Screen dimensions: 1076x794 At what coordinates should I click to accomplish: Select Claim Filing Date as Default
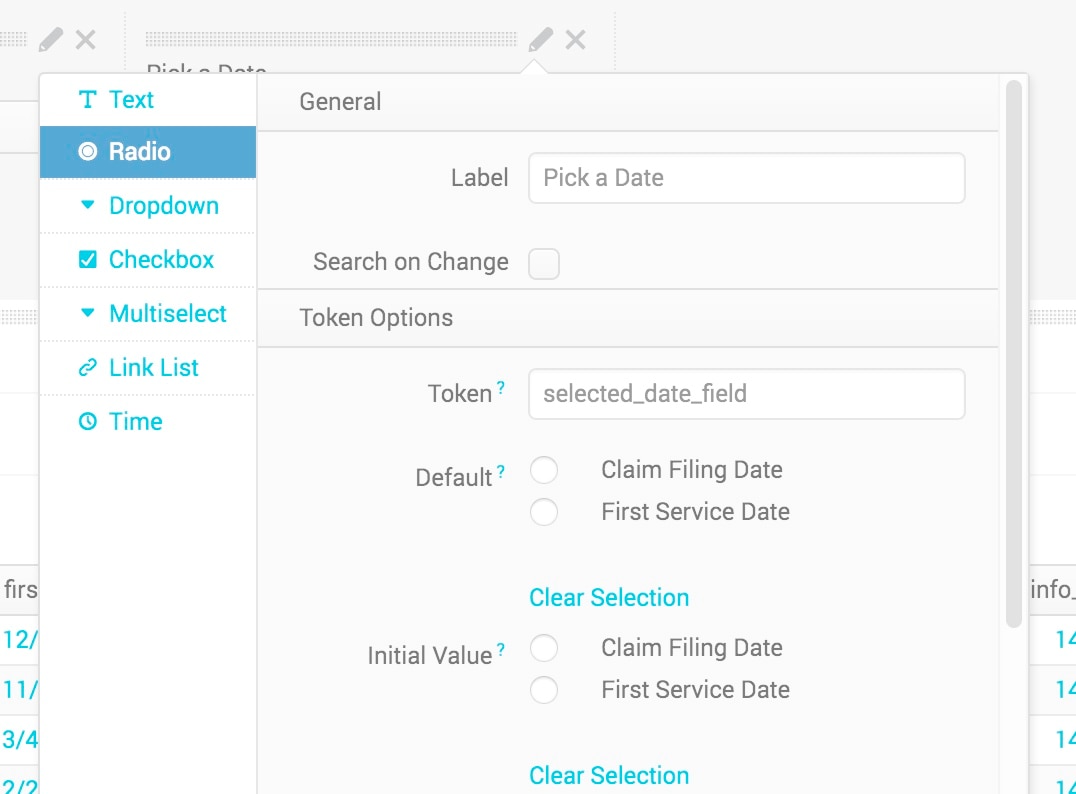[544, 470]
